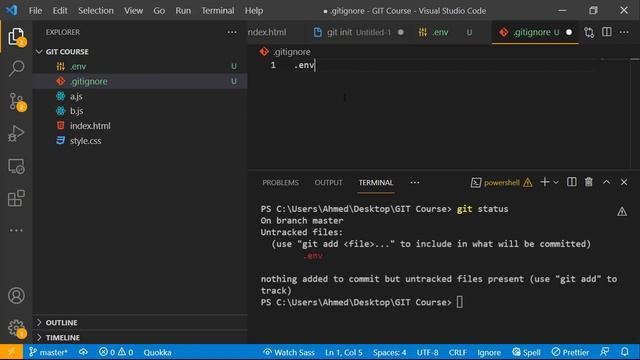This screenshot has height=360, width=640.
Task: Click the terminal warning triangle icon
Action: click(x=622, y=211)
